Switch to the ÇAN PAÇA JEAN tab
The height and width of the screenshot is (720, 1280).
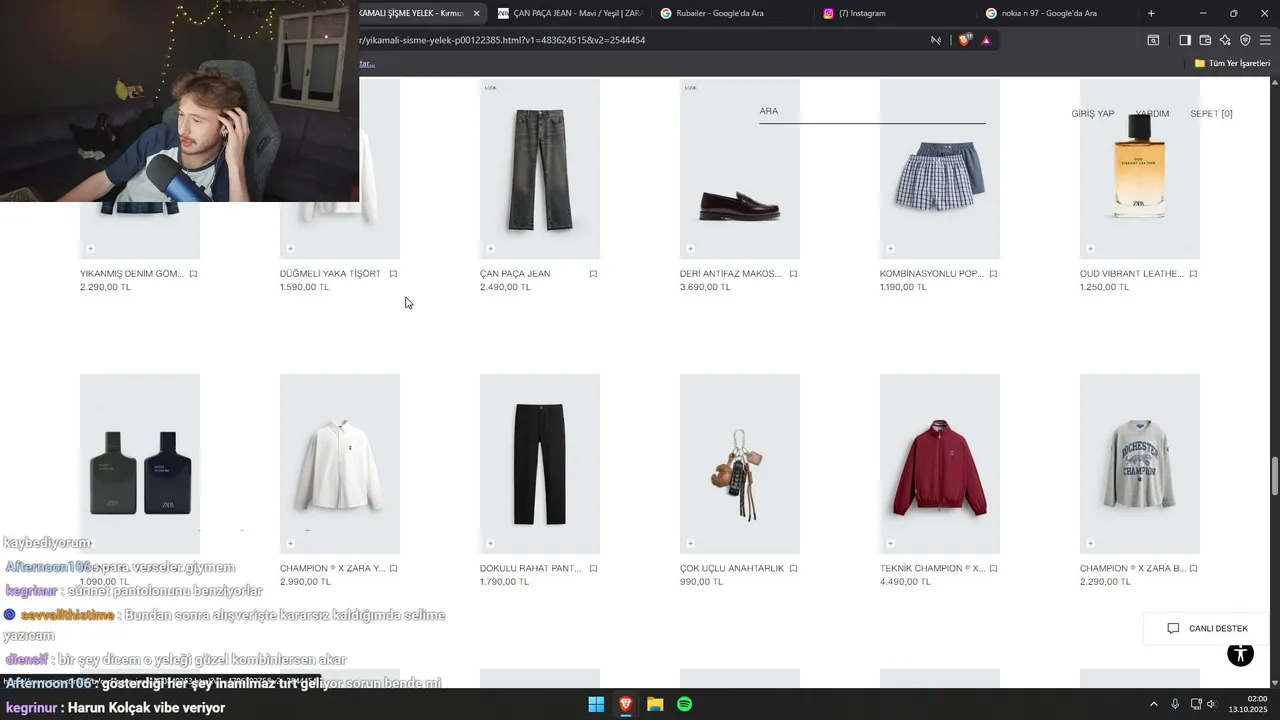570,13
